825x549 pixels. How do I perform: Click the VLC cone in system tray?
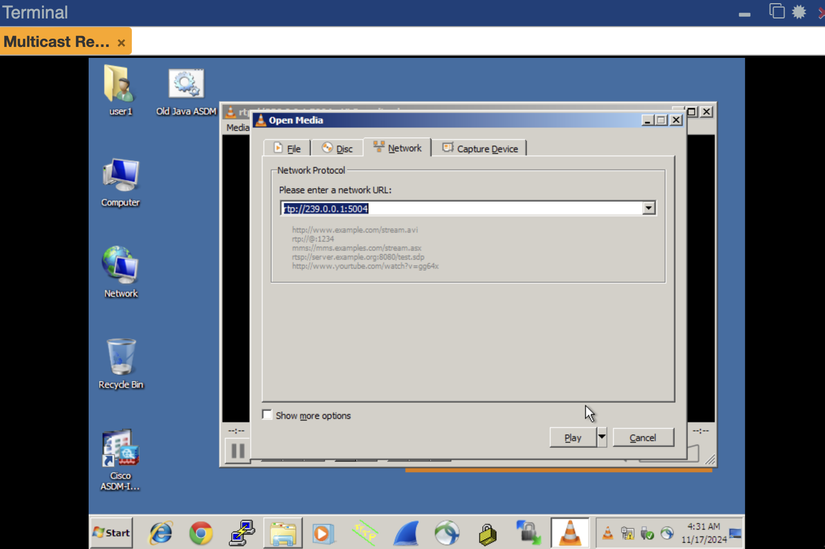(x=608, y=533)
